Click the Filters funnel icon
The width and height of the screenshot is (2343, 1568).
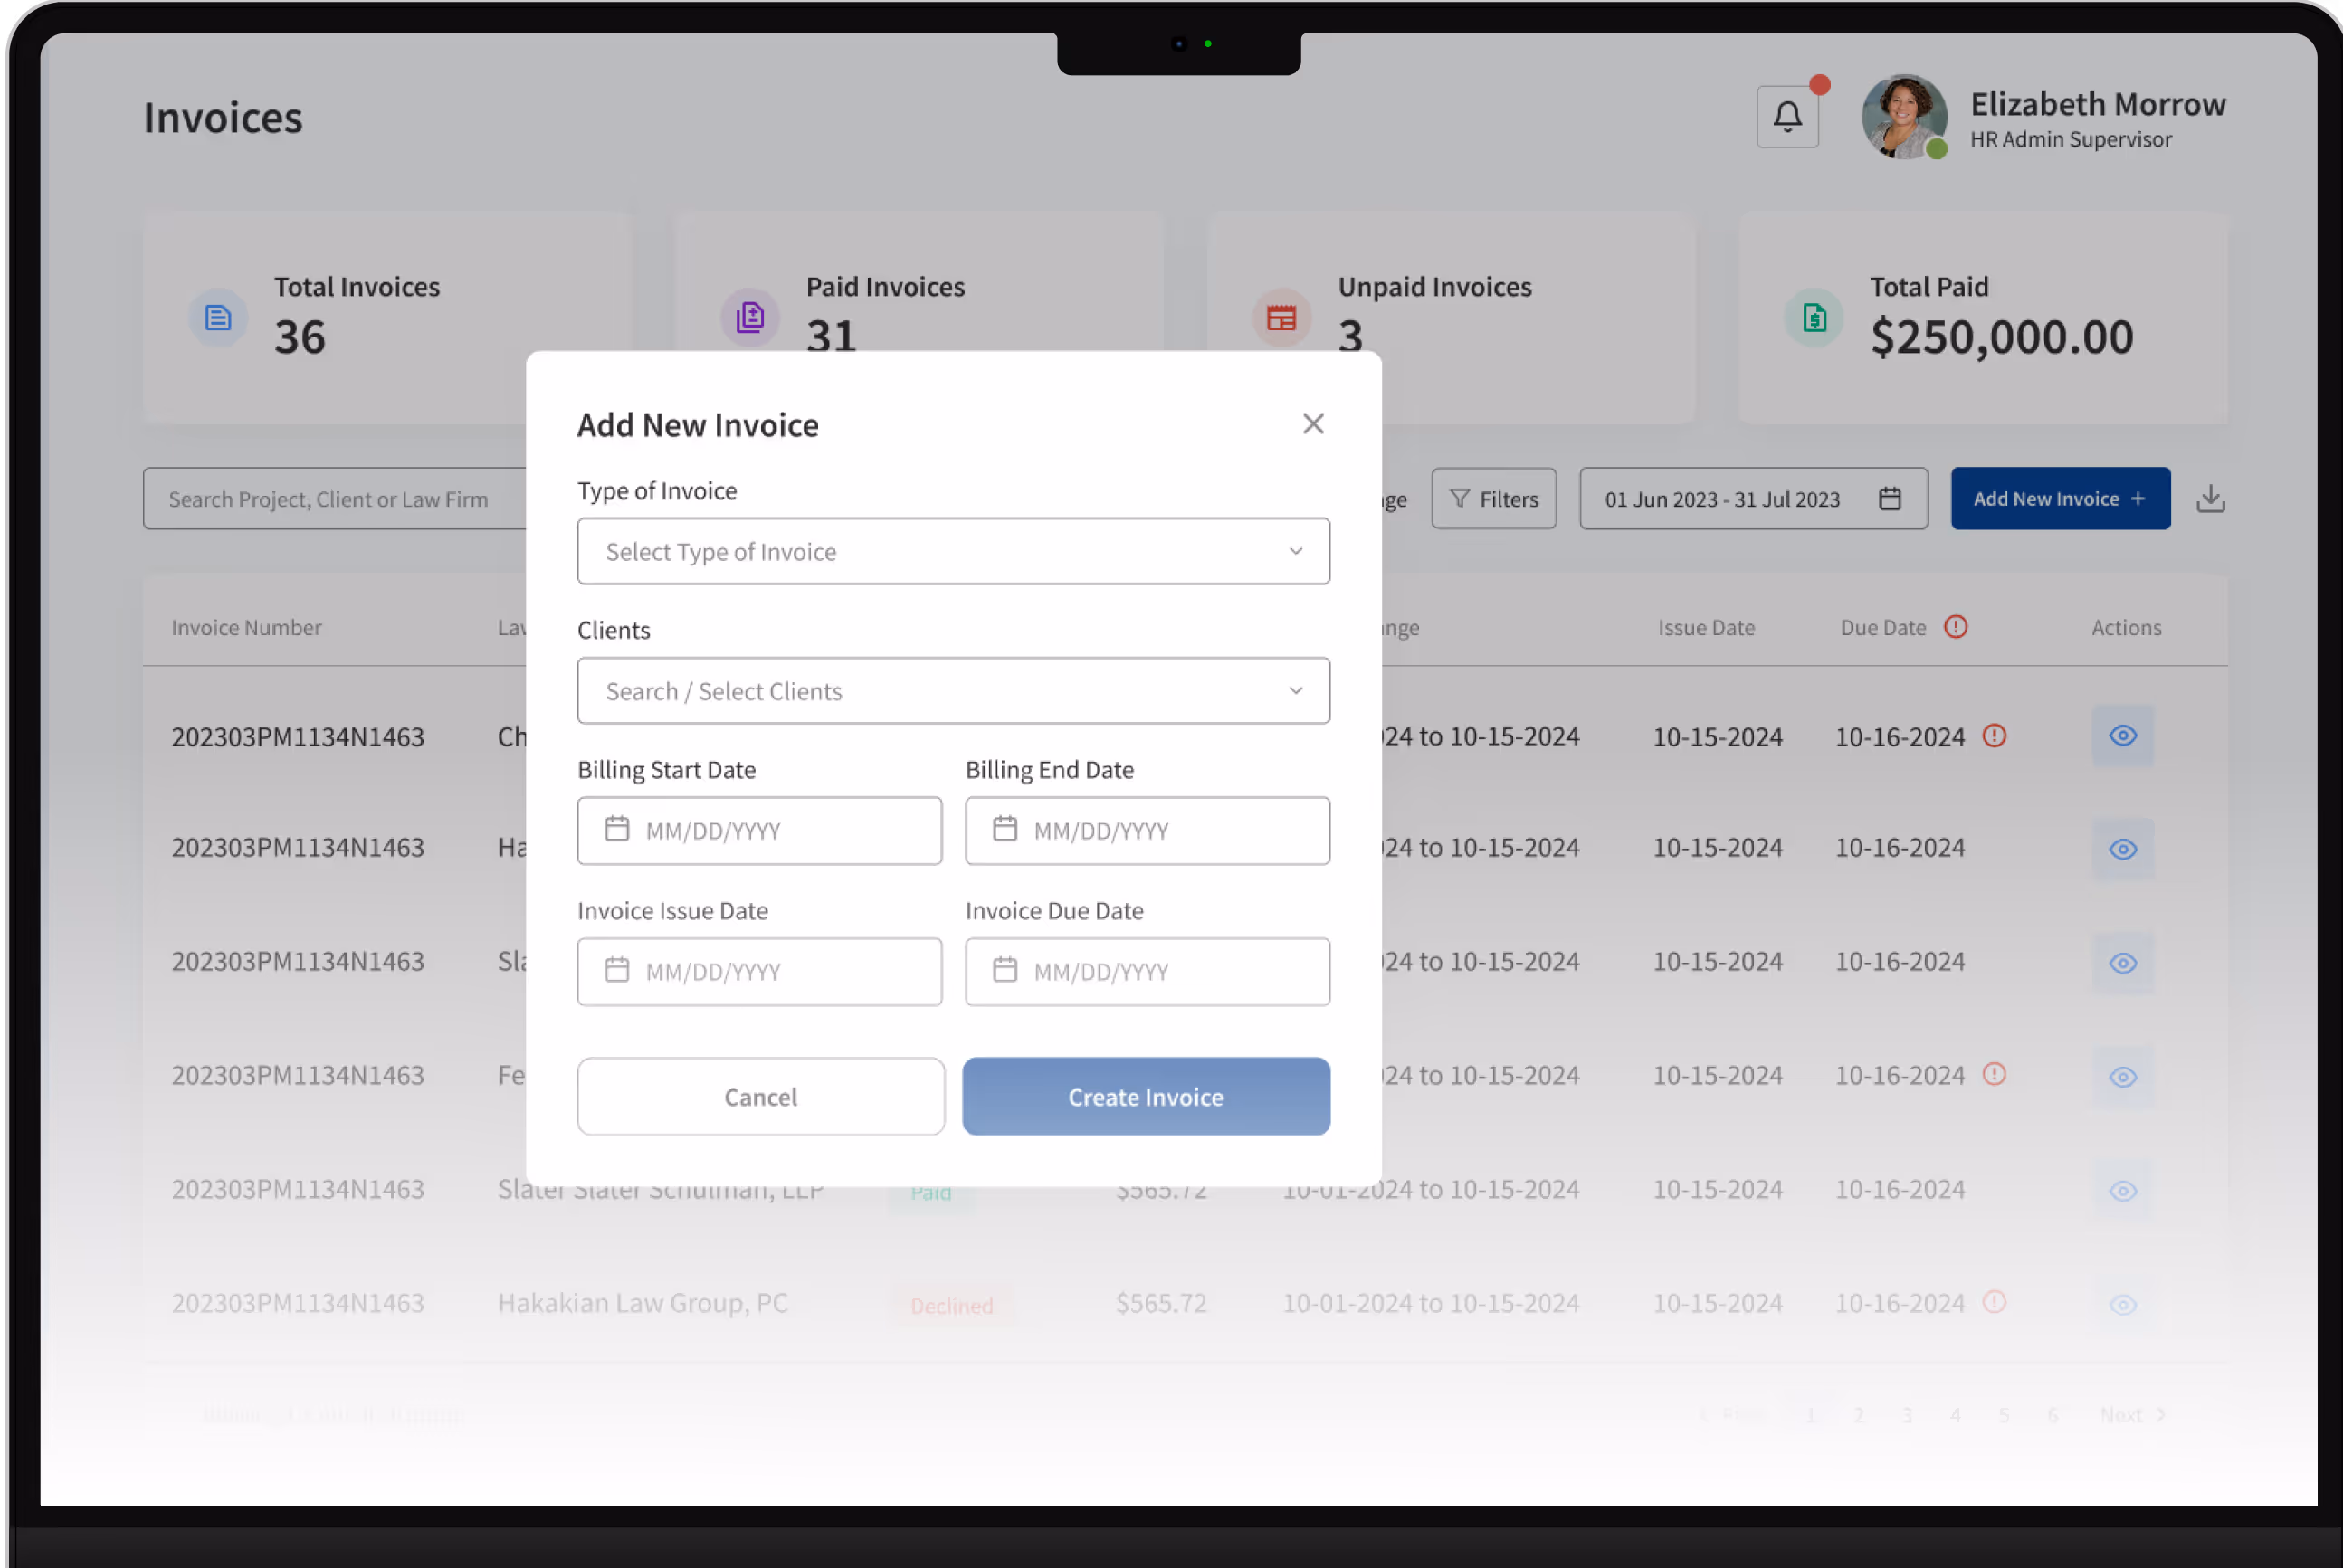coord(1461,498)
